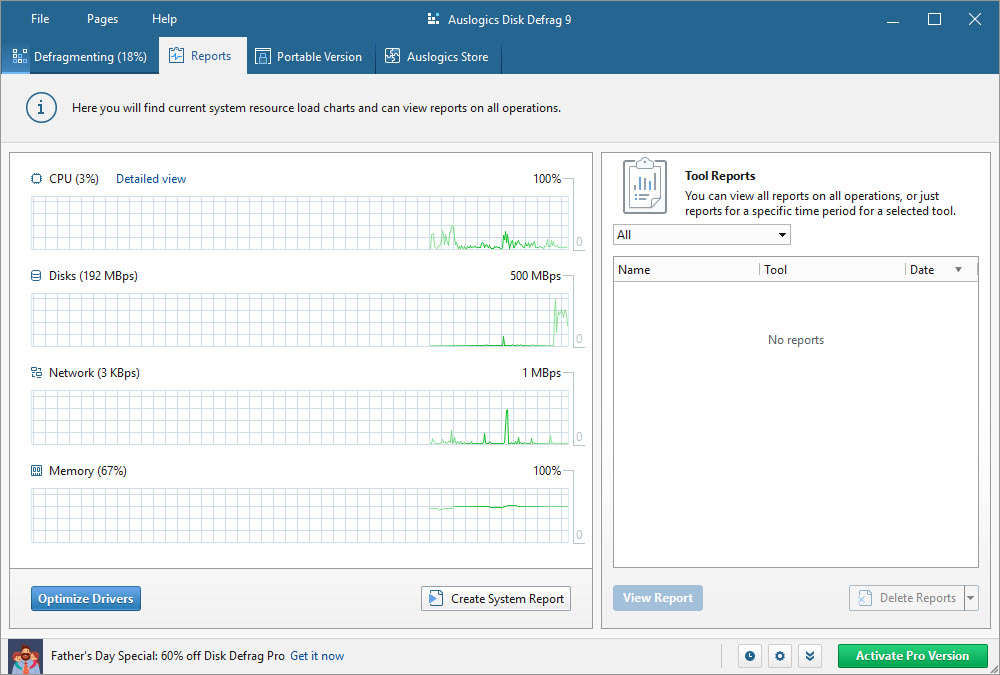Open the File menu

(x=40, y=19)
